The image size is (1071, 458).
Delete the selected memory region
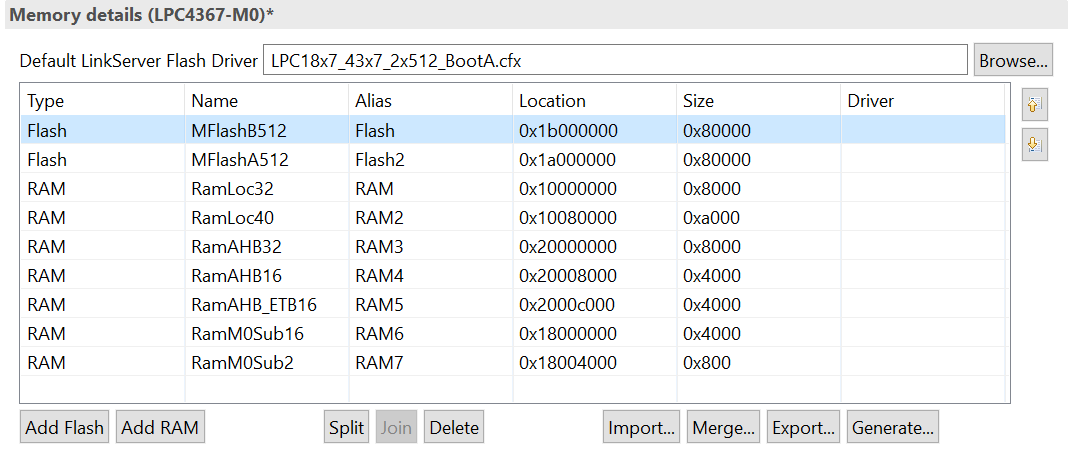[x=454, y=427]
